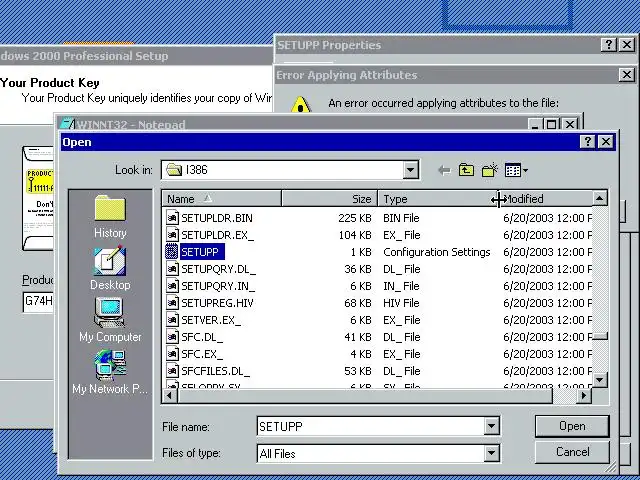Sort files by the Size column header
Screen dimensions: 640x480
click(329, 199)
